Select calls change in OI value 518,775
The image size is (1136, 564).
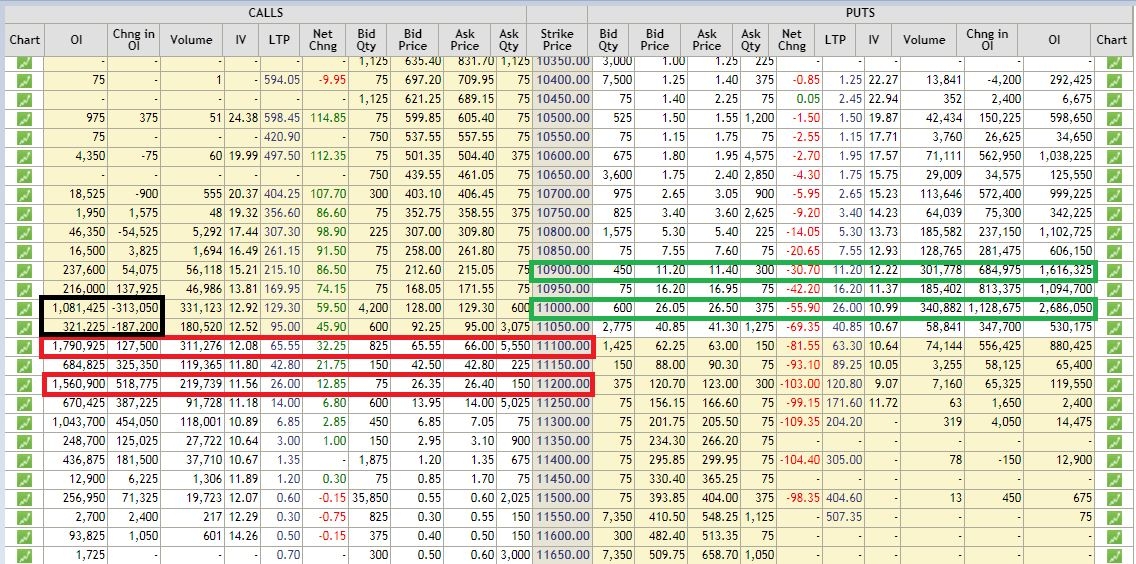click(138, 384)
